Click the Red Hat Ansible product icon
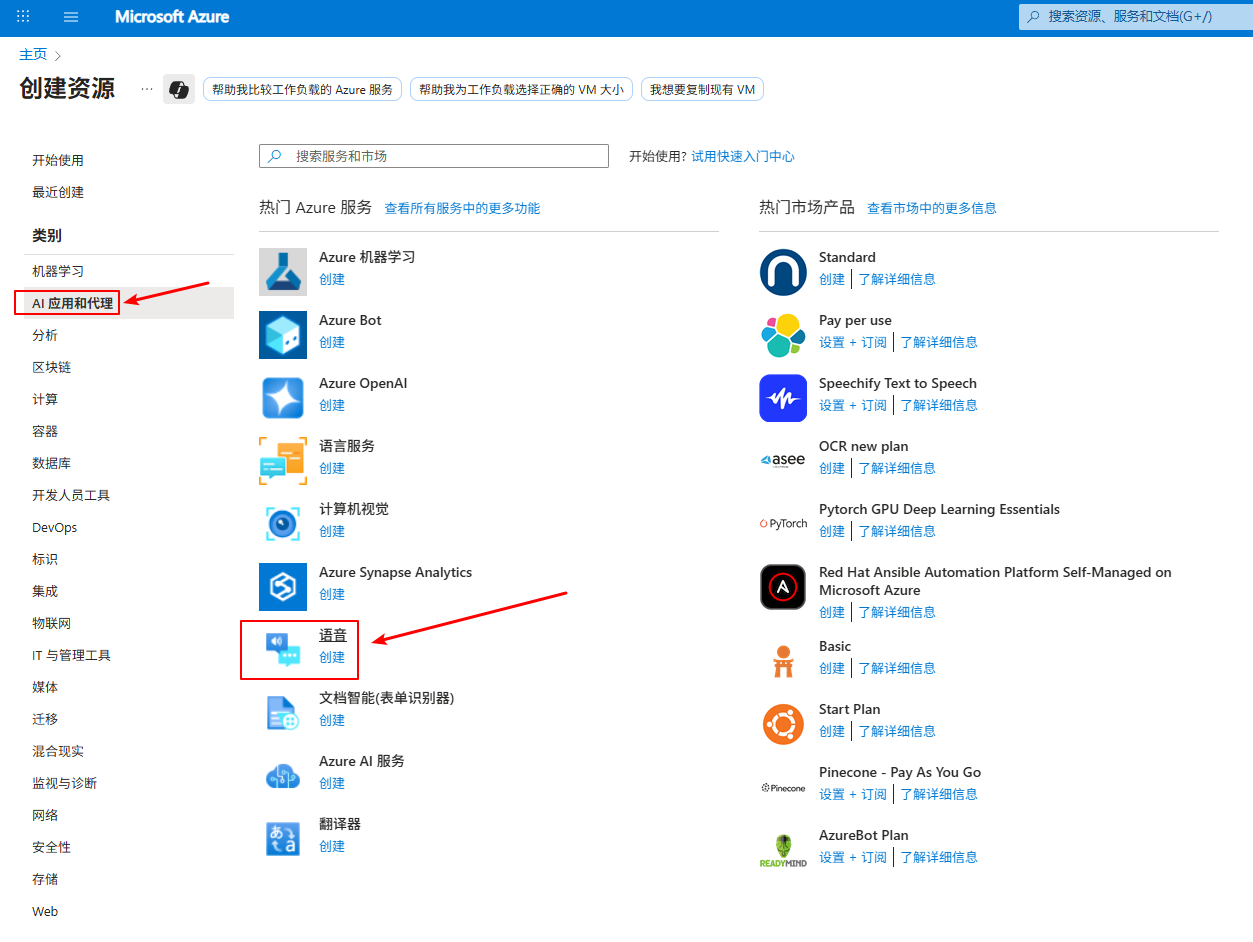This screenshot has height=942, width=1253. [783, 587]
